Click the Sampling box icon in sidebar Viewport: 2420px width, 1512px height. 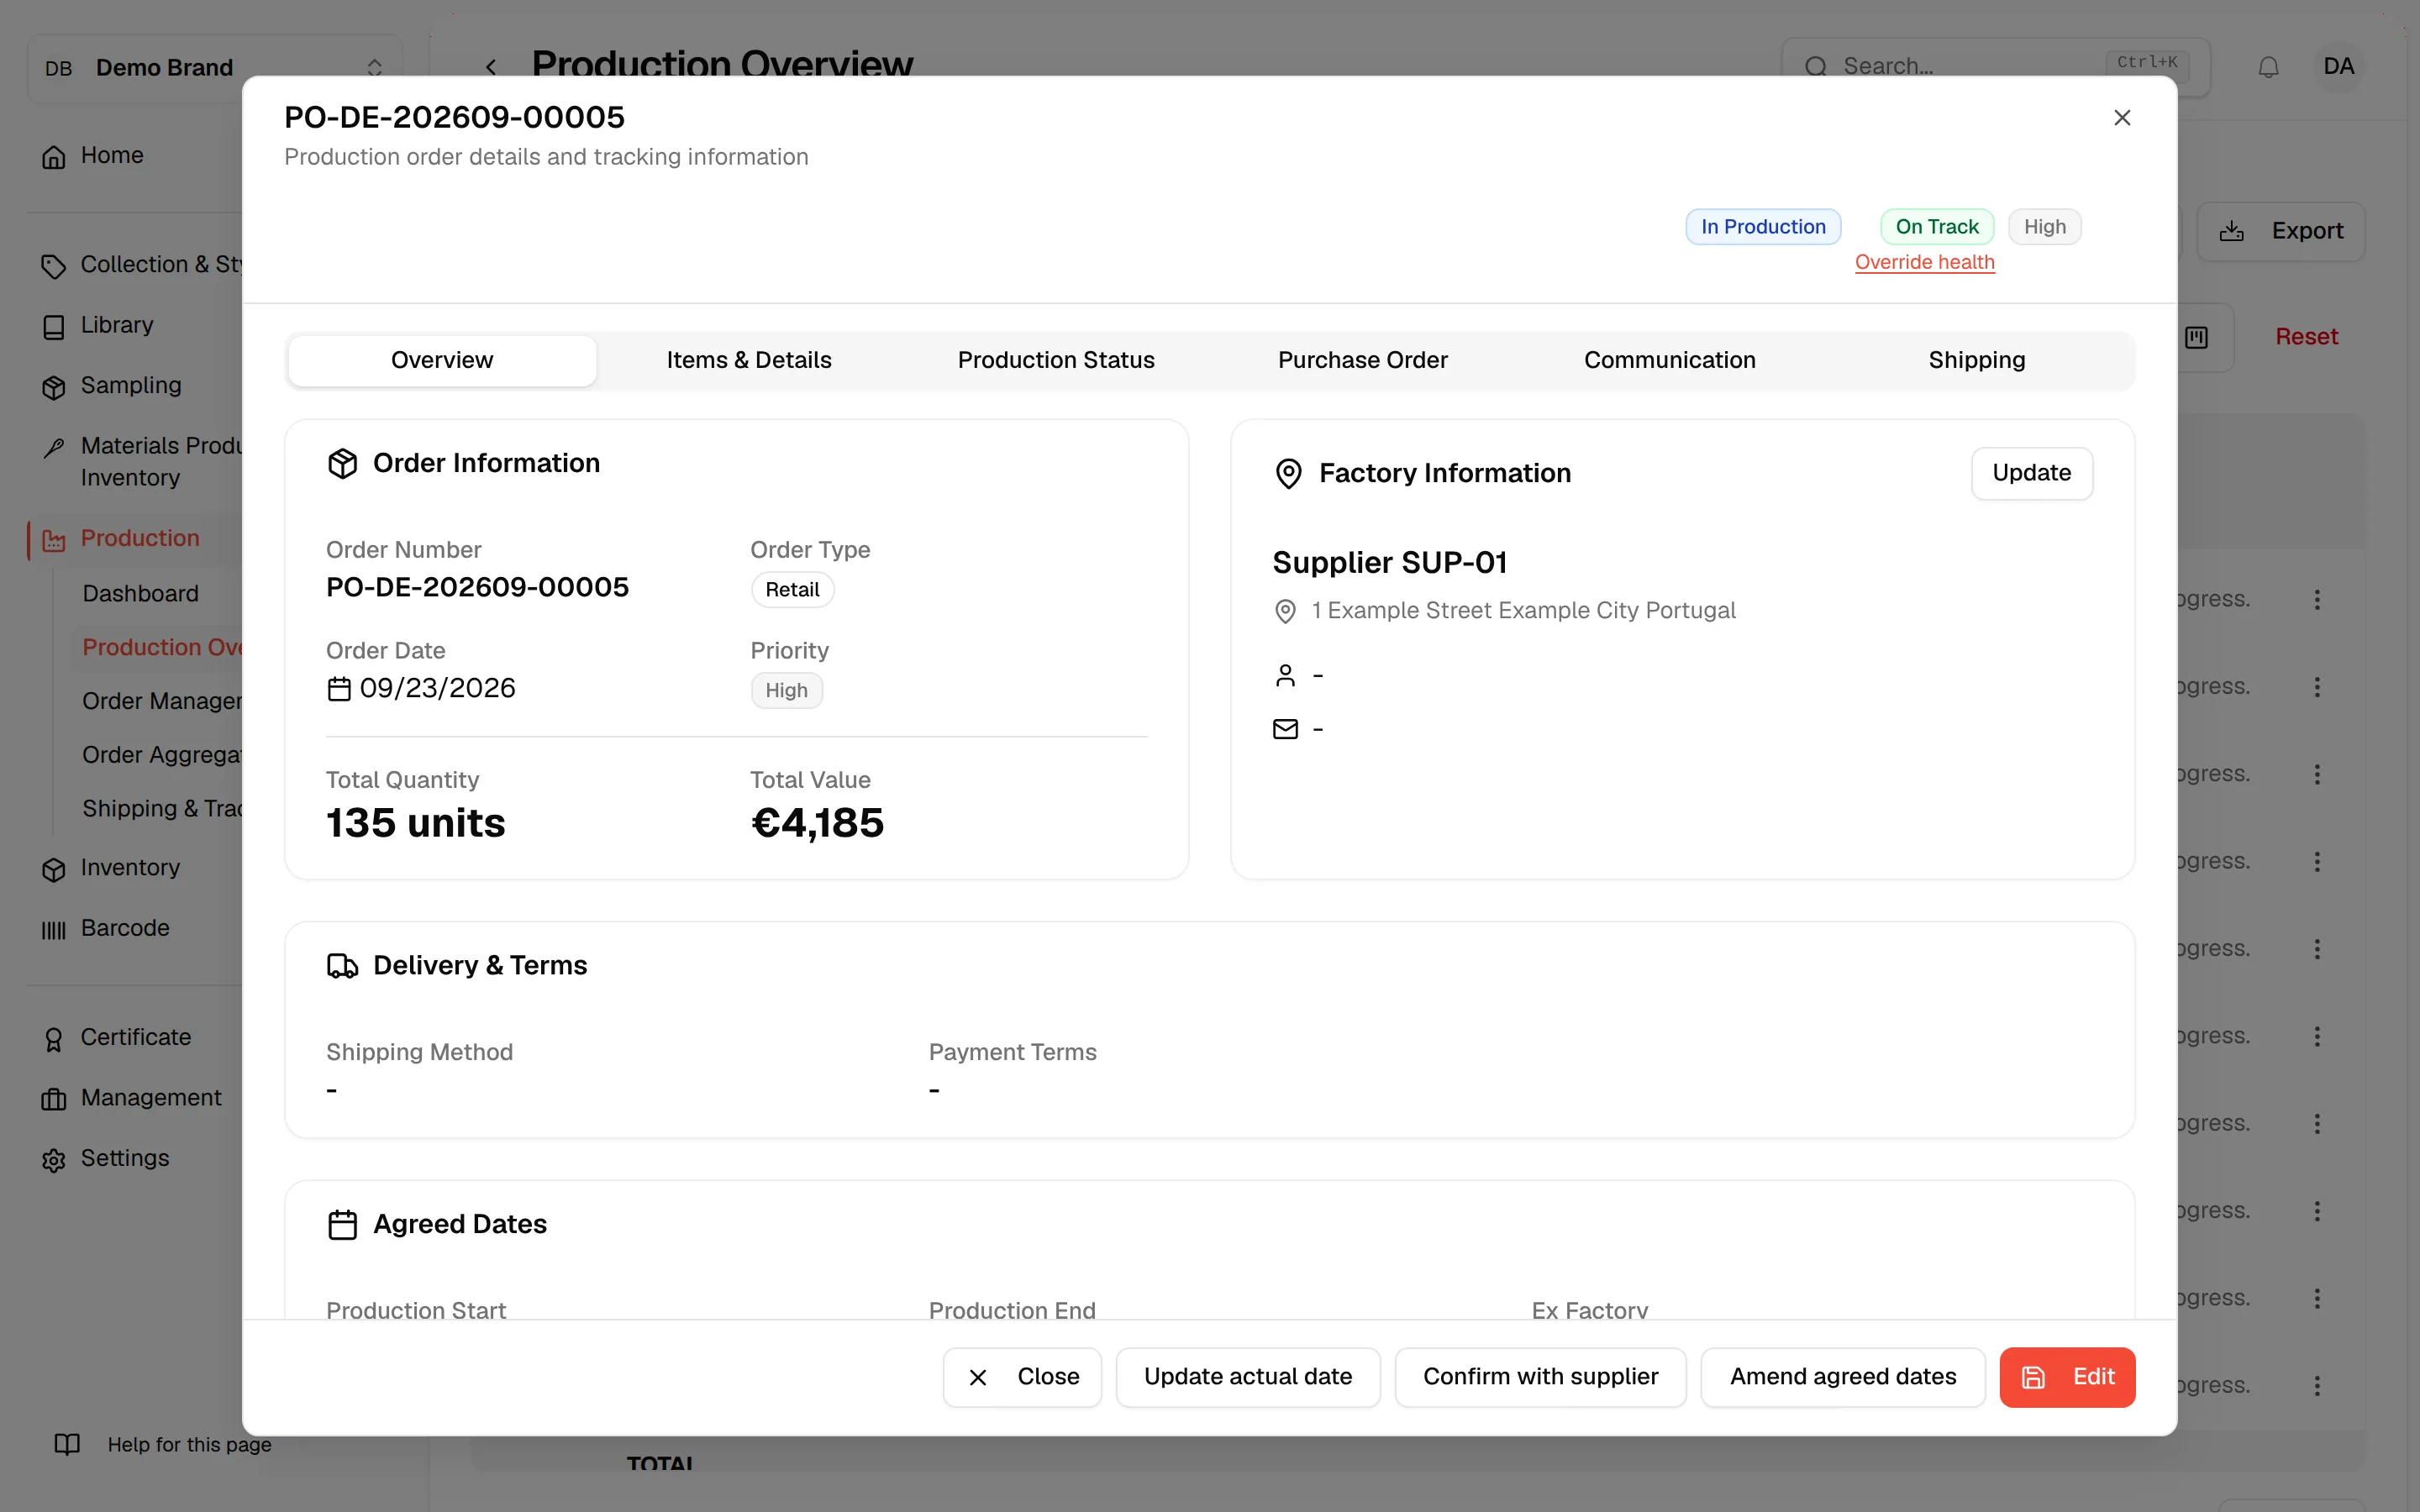[x=54, y=387]
